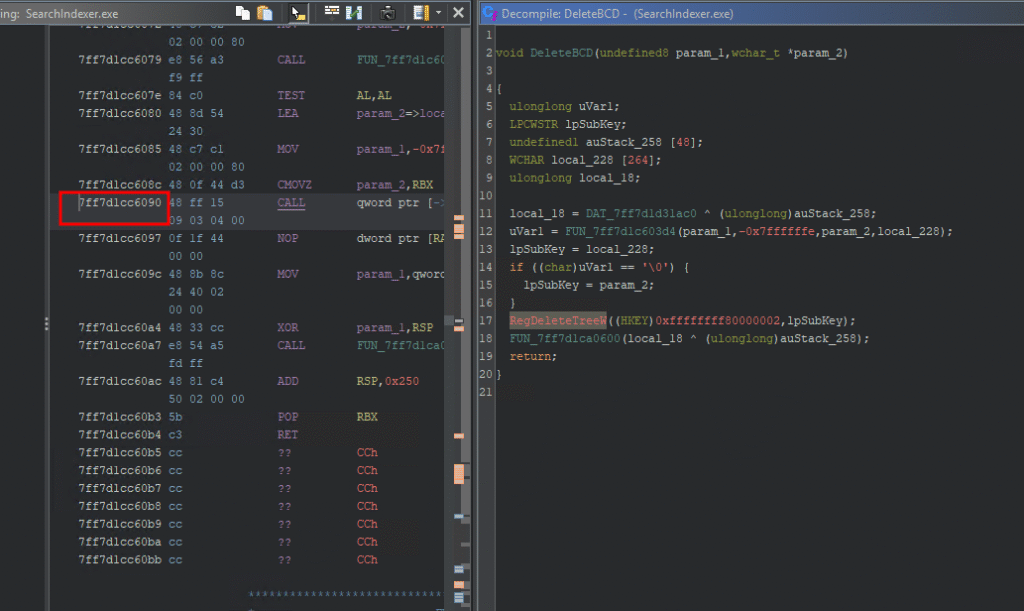Image resolution: width=1024 pixels, height=611 pixels.
Task: Expand the margin options dropdown arrow
Action: 437,13
